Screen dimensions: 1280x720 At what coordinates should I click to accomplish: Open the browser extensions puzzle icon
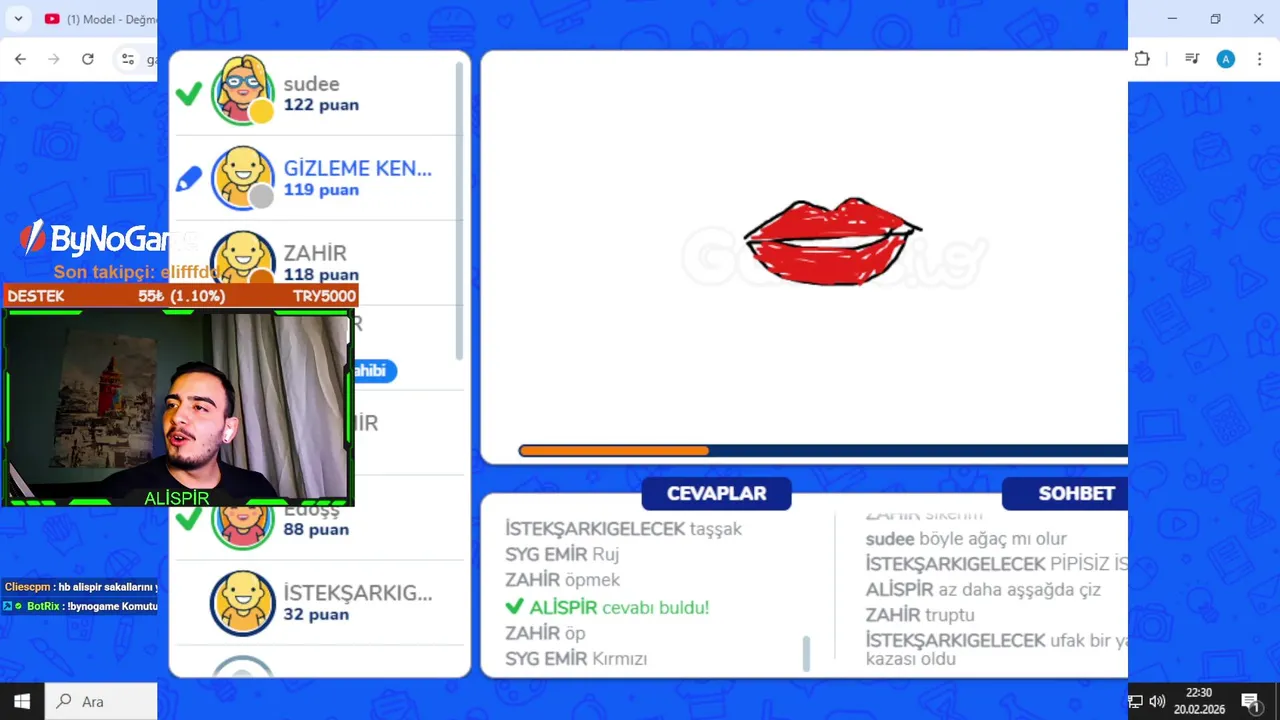coord(1142,59)
